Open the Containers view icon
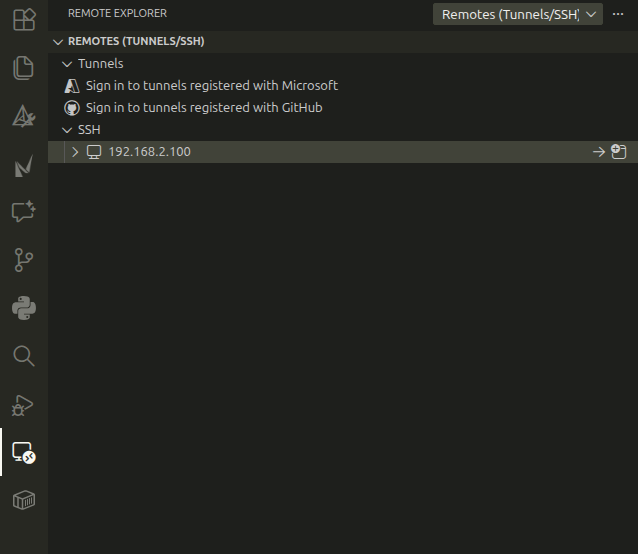638x554 pixels. pyautogui.click(x=23, y=500)
